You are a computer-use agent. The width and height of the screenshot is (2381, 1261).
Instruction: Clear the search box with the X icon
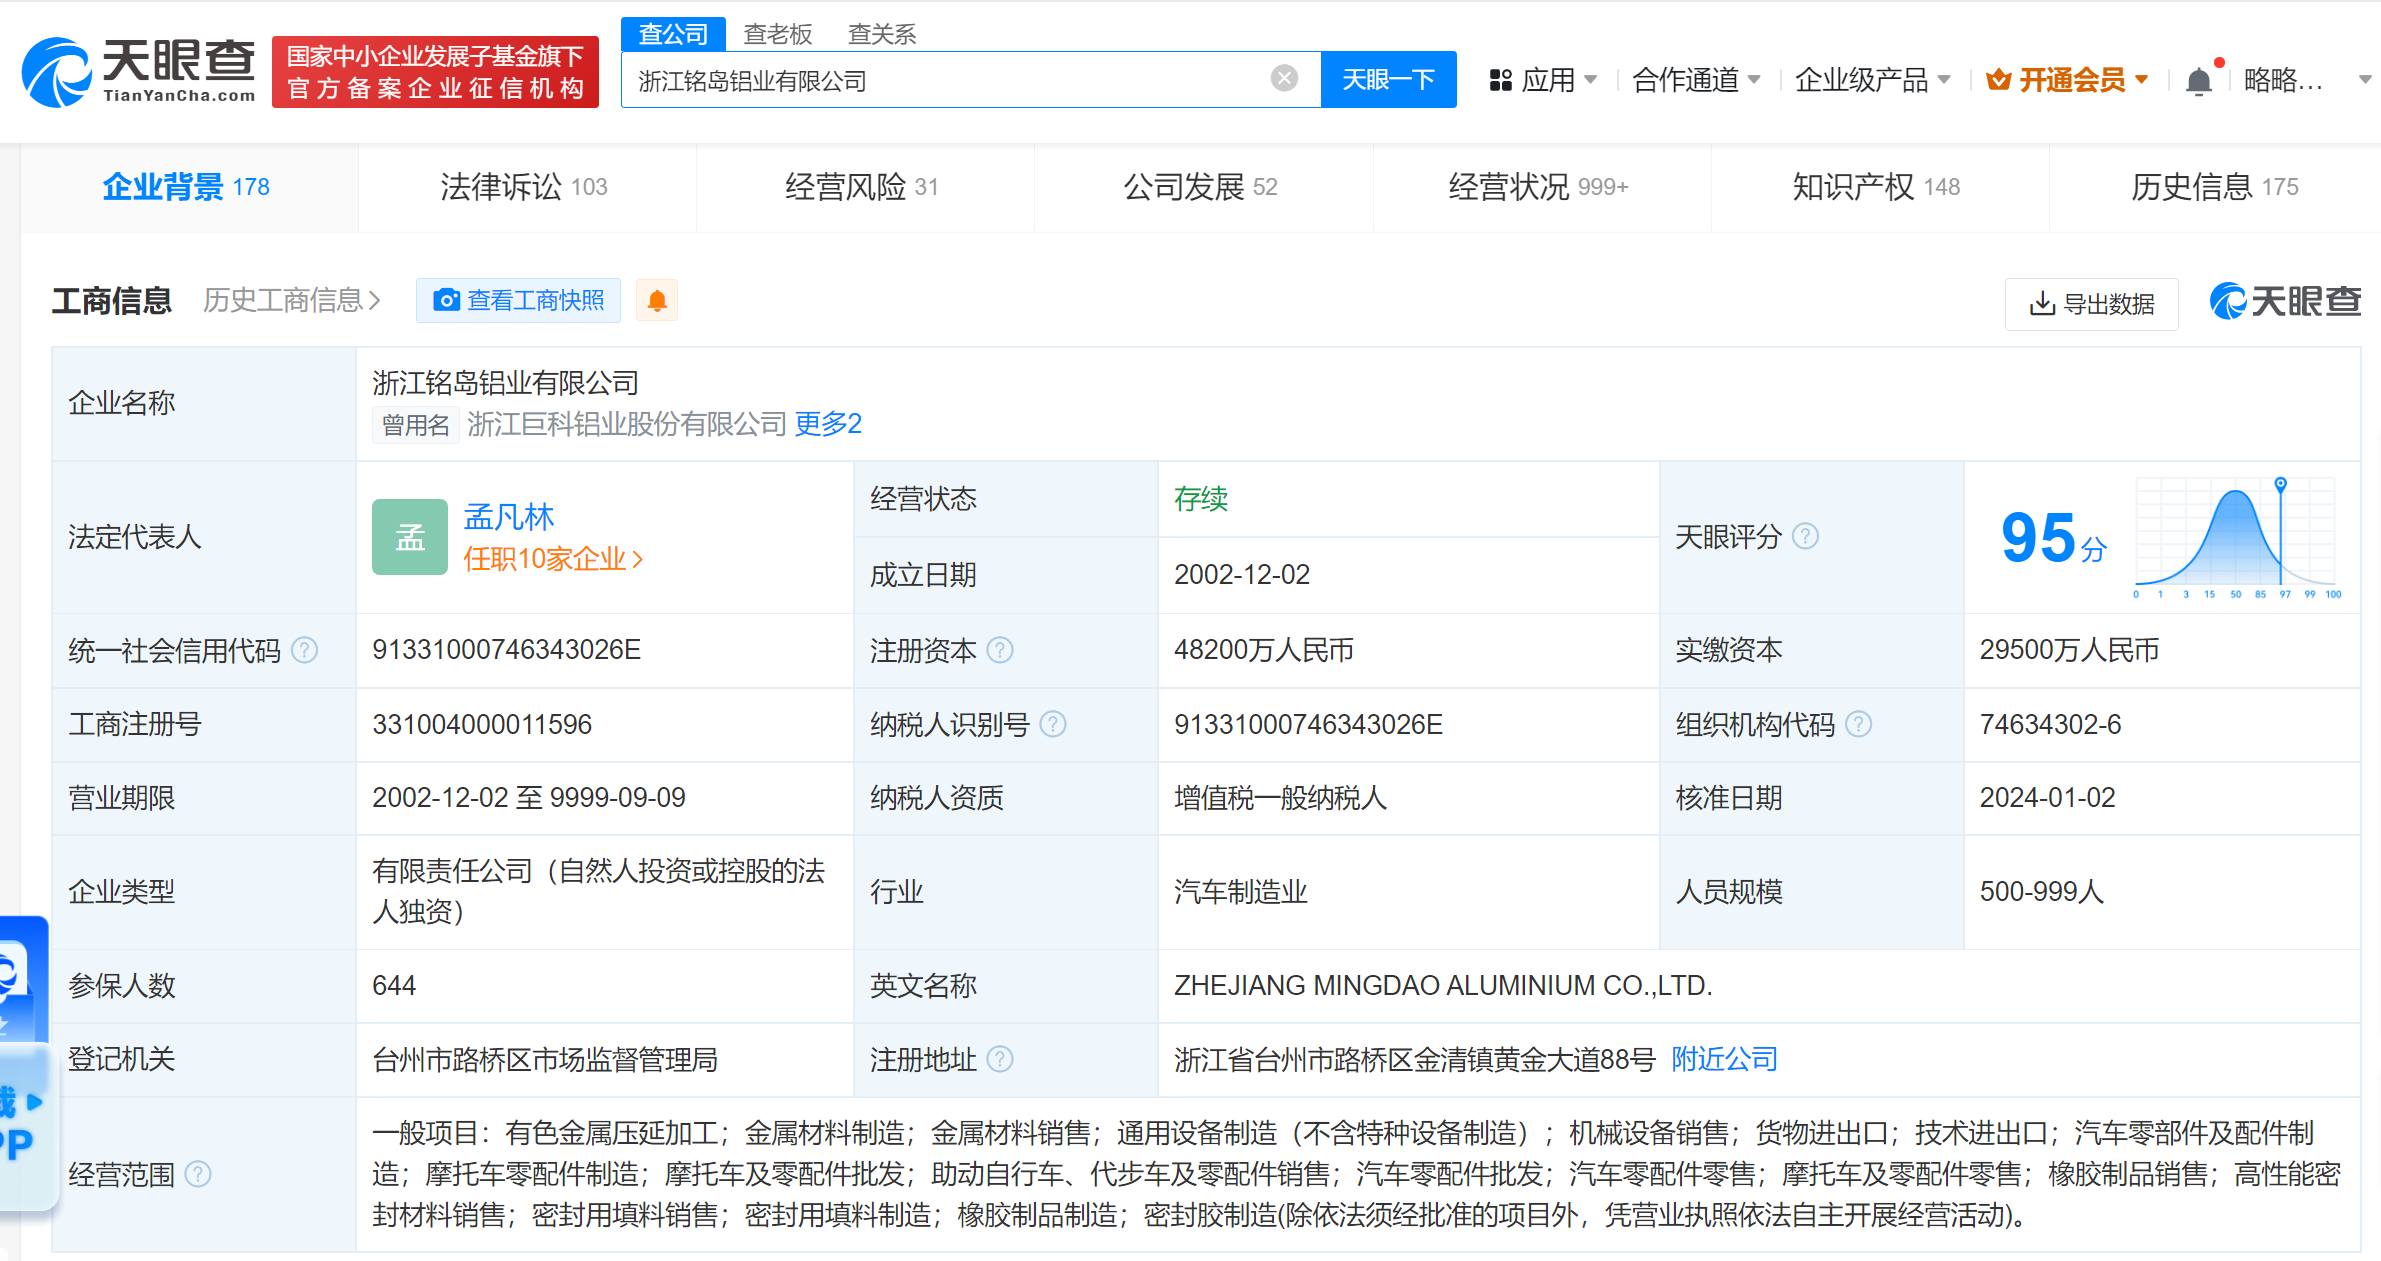tap(1284, 78)
